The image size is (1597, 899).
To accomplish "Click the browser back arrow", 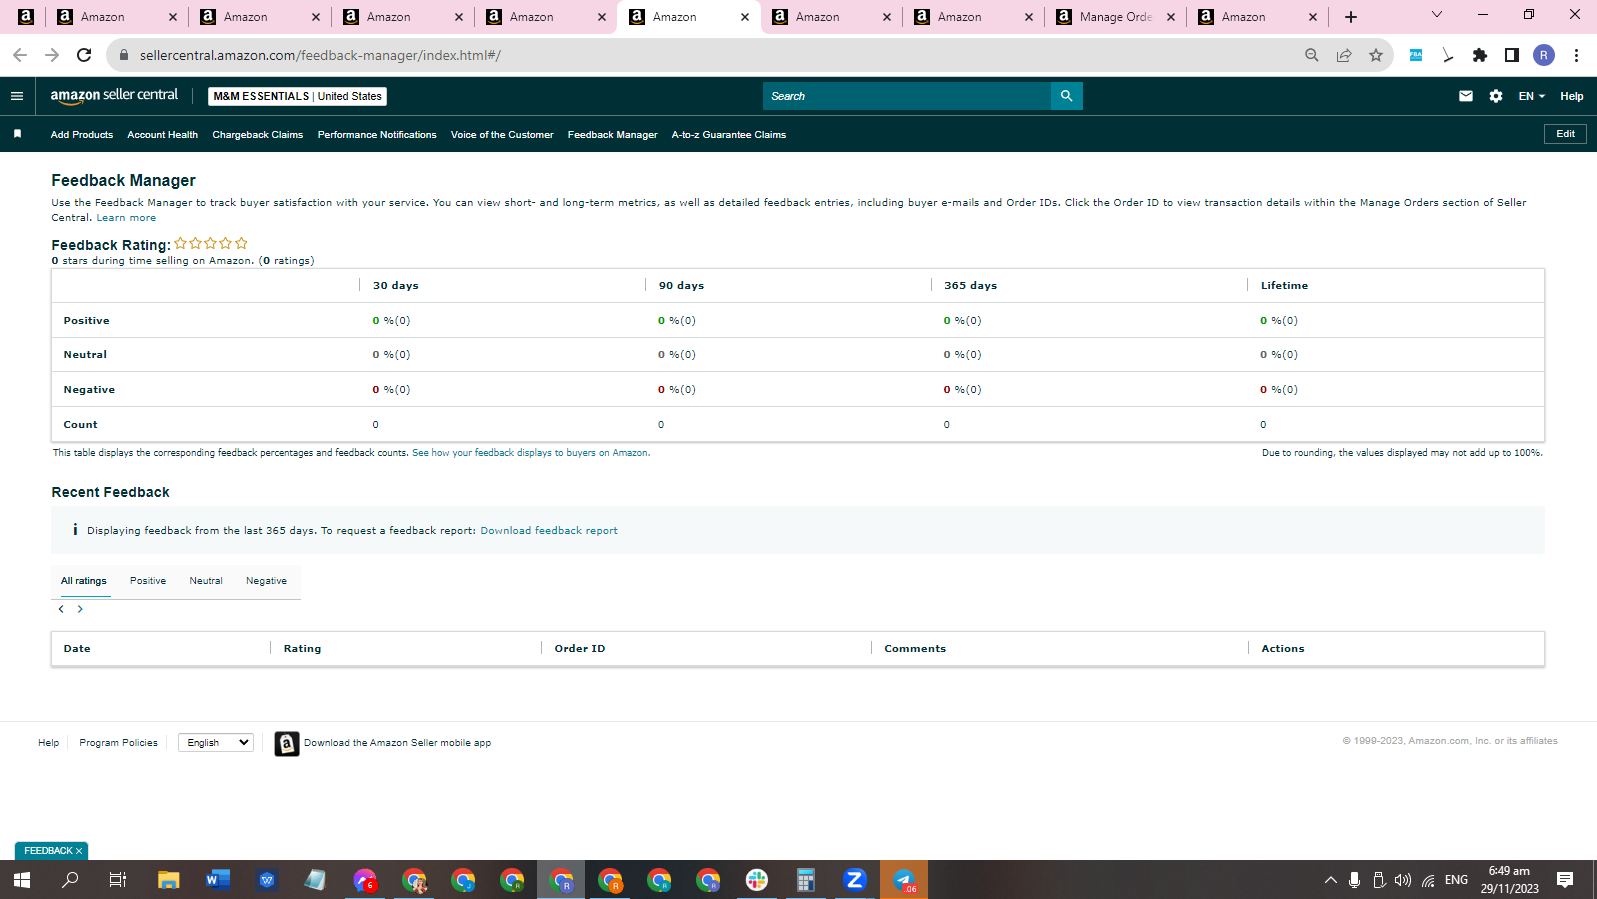I will pos(20,55).
